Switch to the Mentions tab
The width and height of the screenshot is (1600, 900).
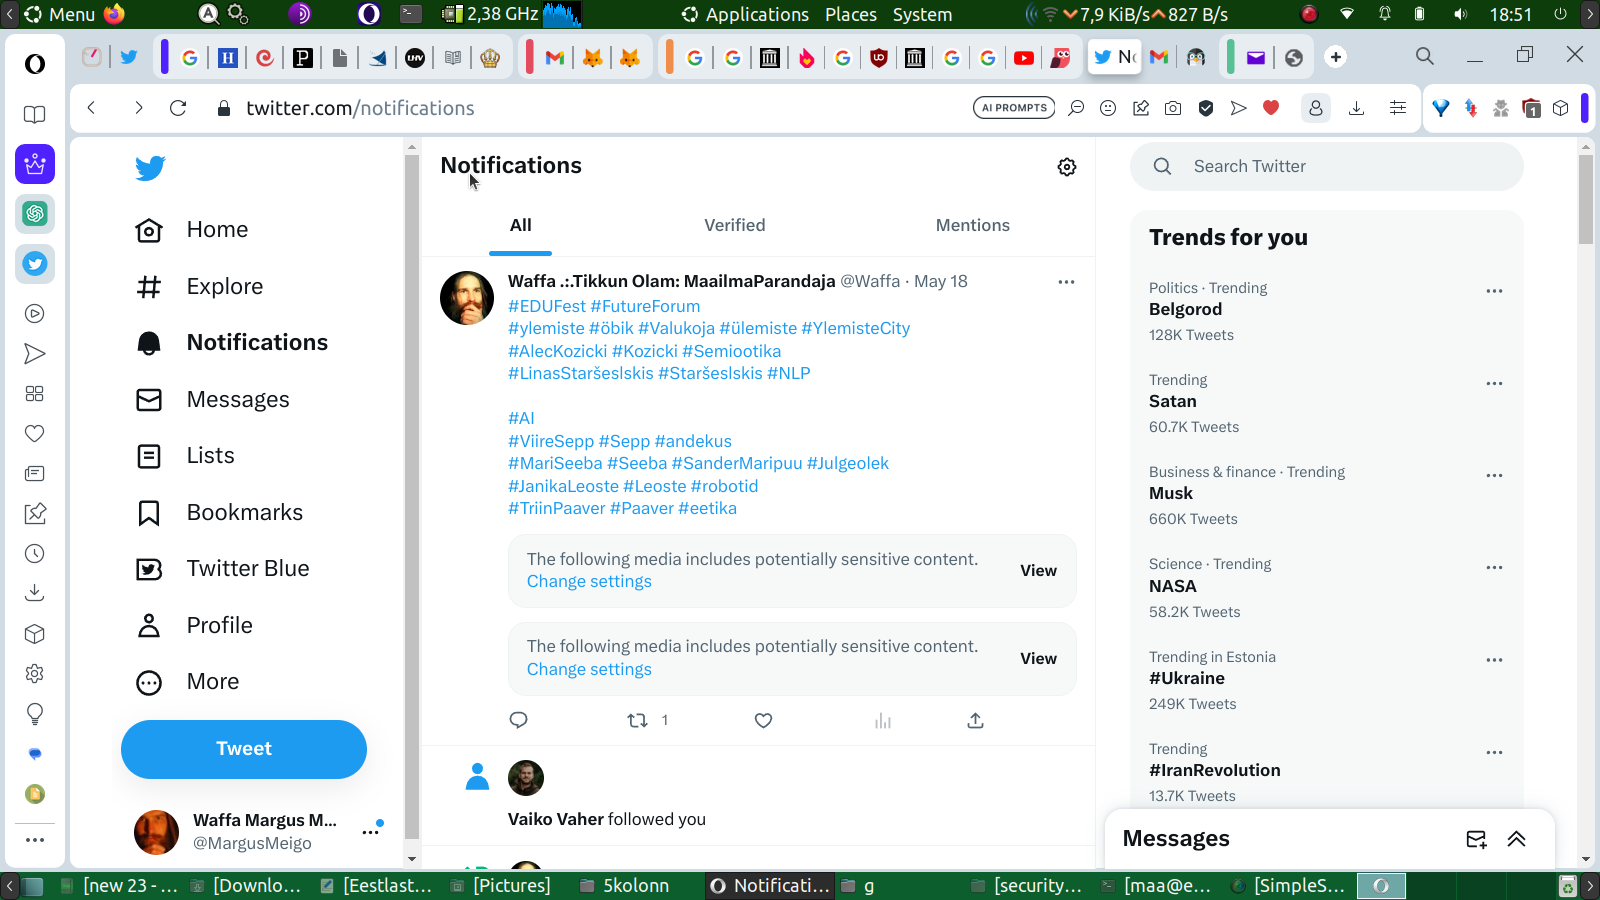click(x=973, y=226)
